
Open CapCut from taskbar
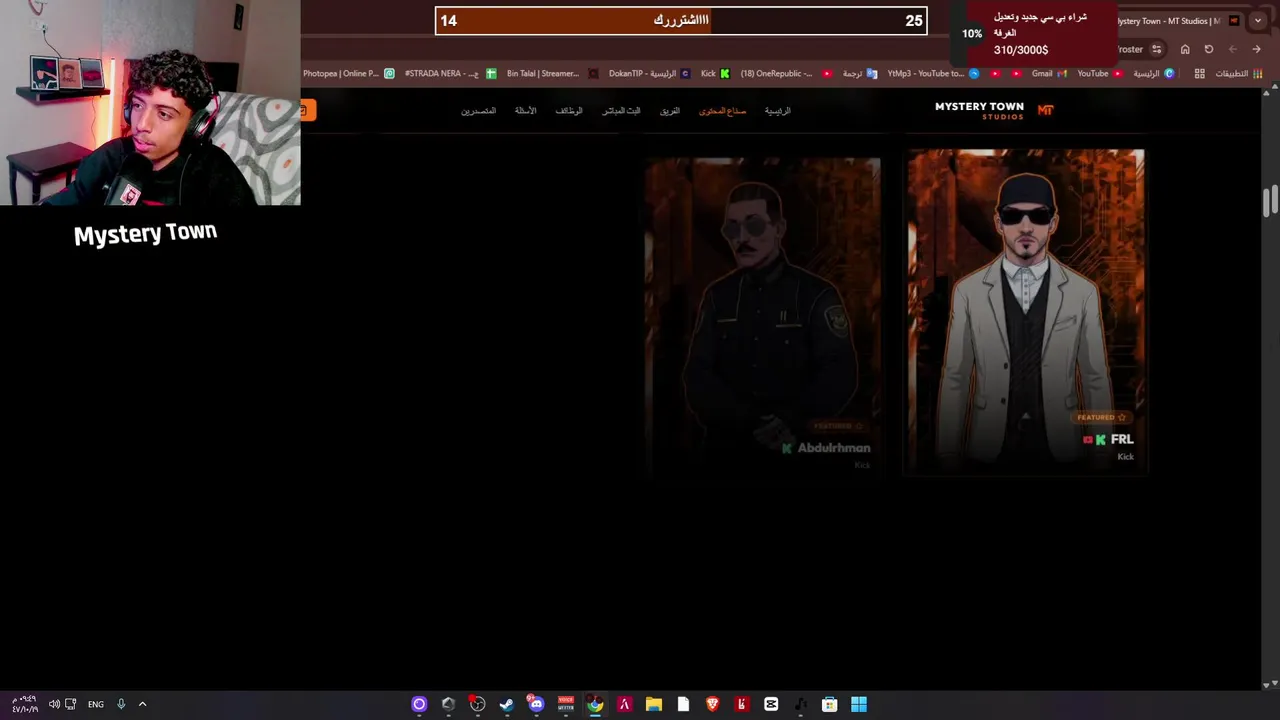771,704
